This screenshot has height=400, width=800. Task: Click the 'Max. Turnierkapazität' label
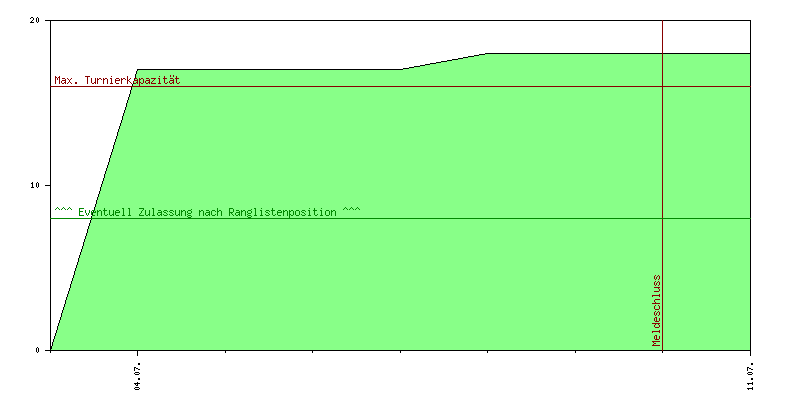click(x=117, y=80)
